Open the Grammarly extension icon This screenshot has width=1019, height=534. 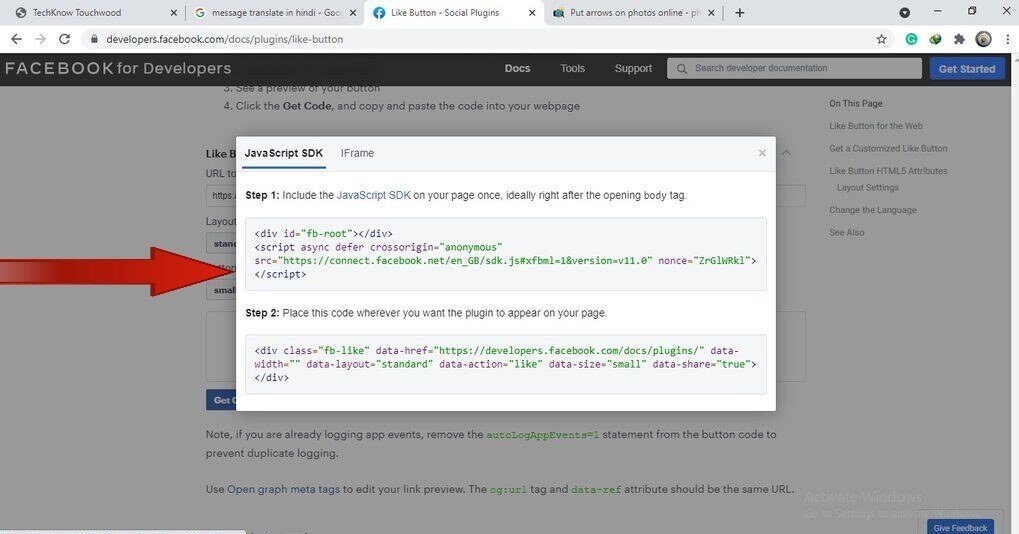[x=911, y=39]
